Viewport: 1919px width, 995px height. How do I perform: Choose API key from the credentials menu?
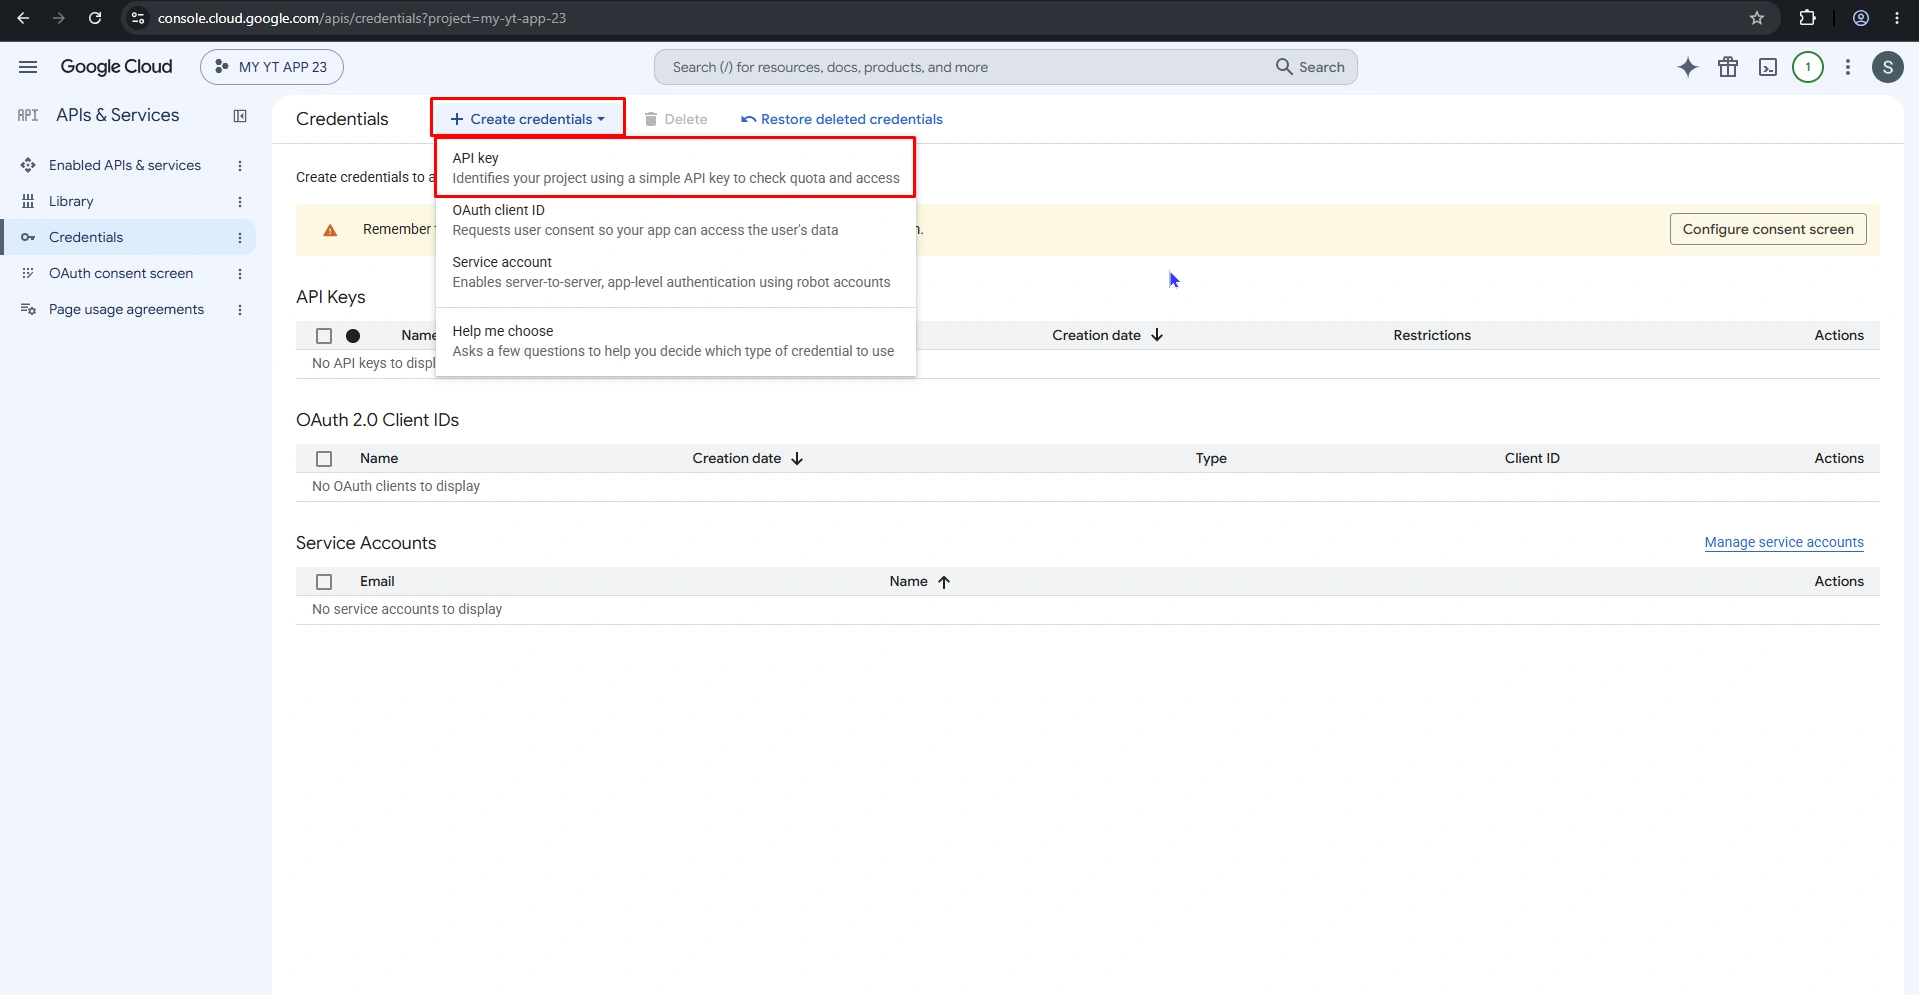coord(676,168)
